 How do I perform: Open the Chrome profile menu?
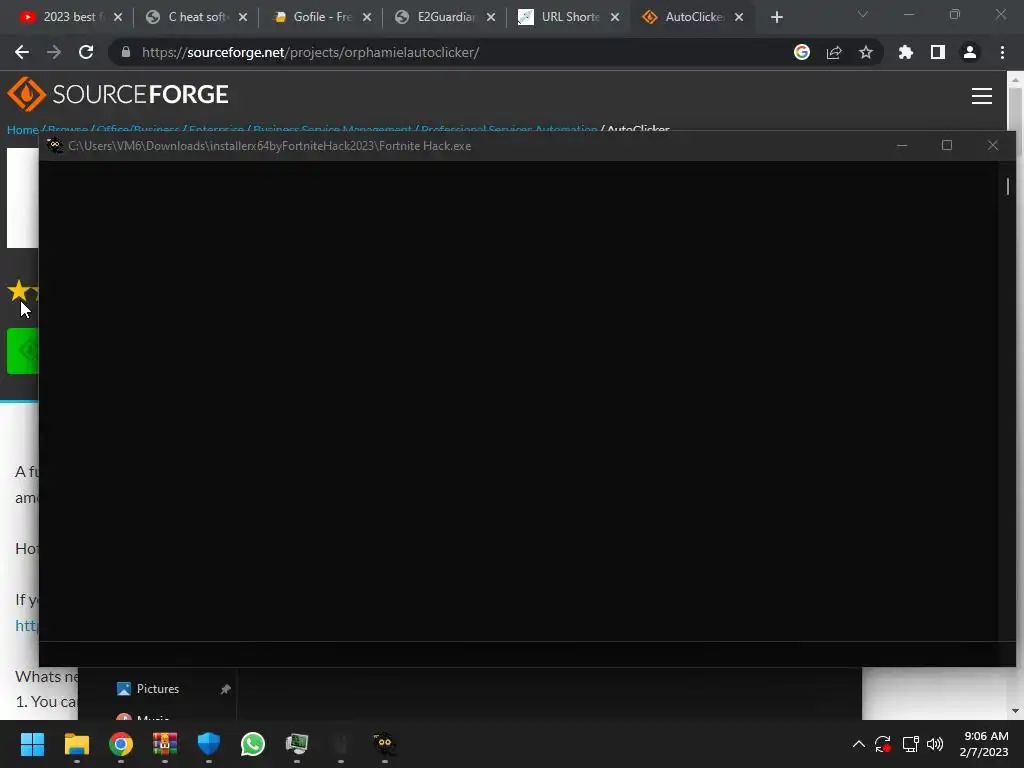tap(970, 52)
